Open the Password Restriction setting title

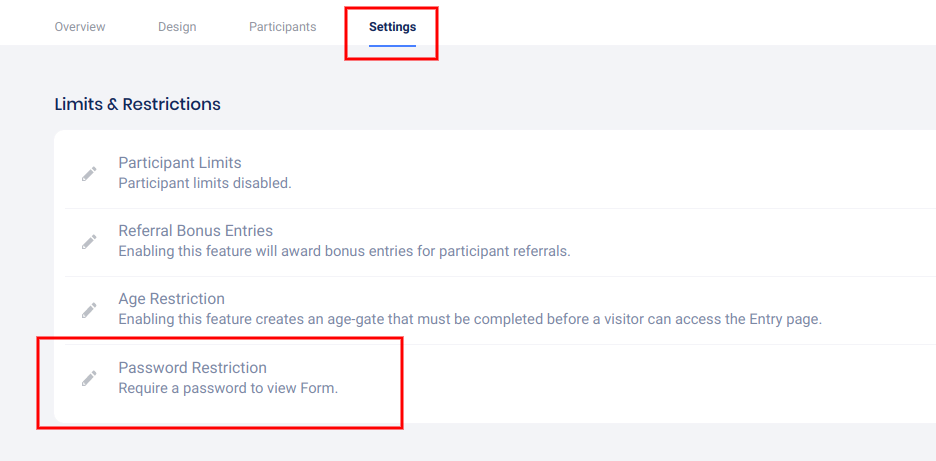point(193,368)
